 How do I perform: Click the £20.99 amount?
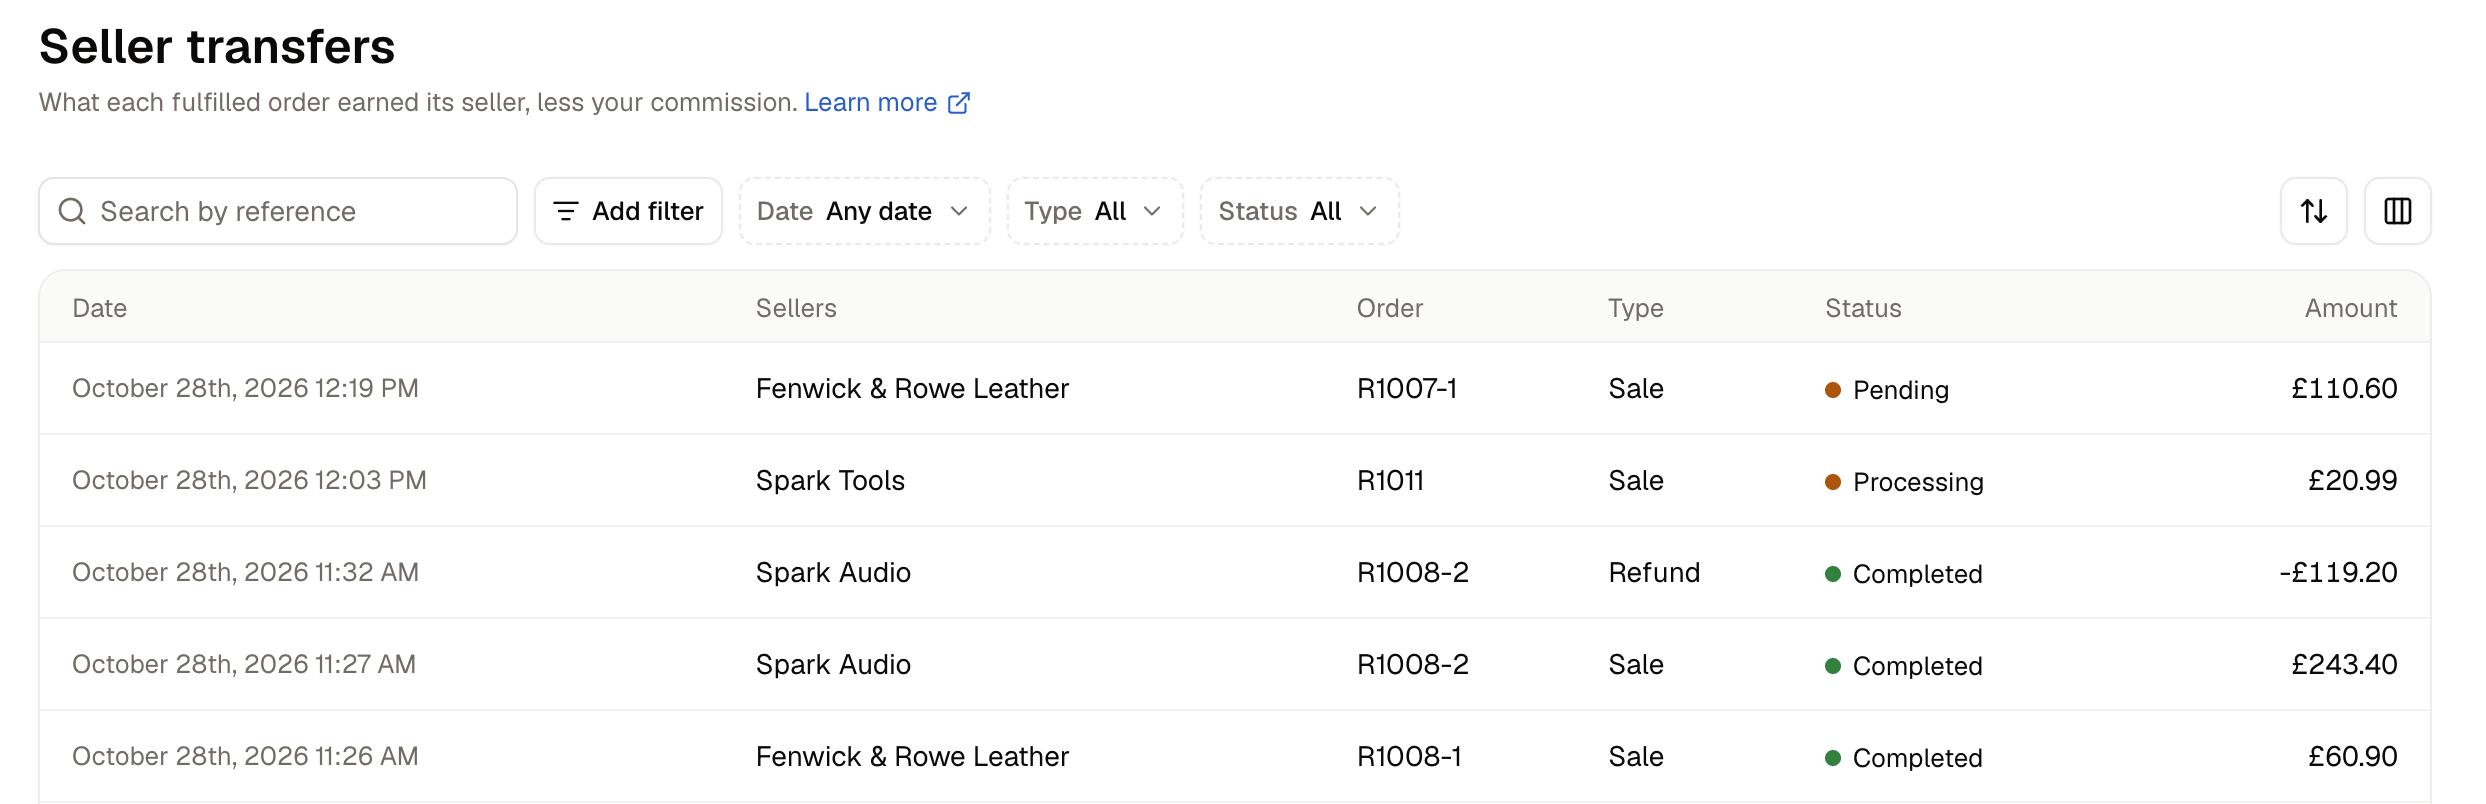[2352, 480]
